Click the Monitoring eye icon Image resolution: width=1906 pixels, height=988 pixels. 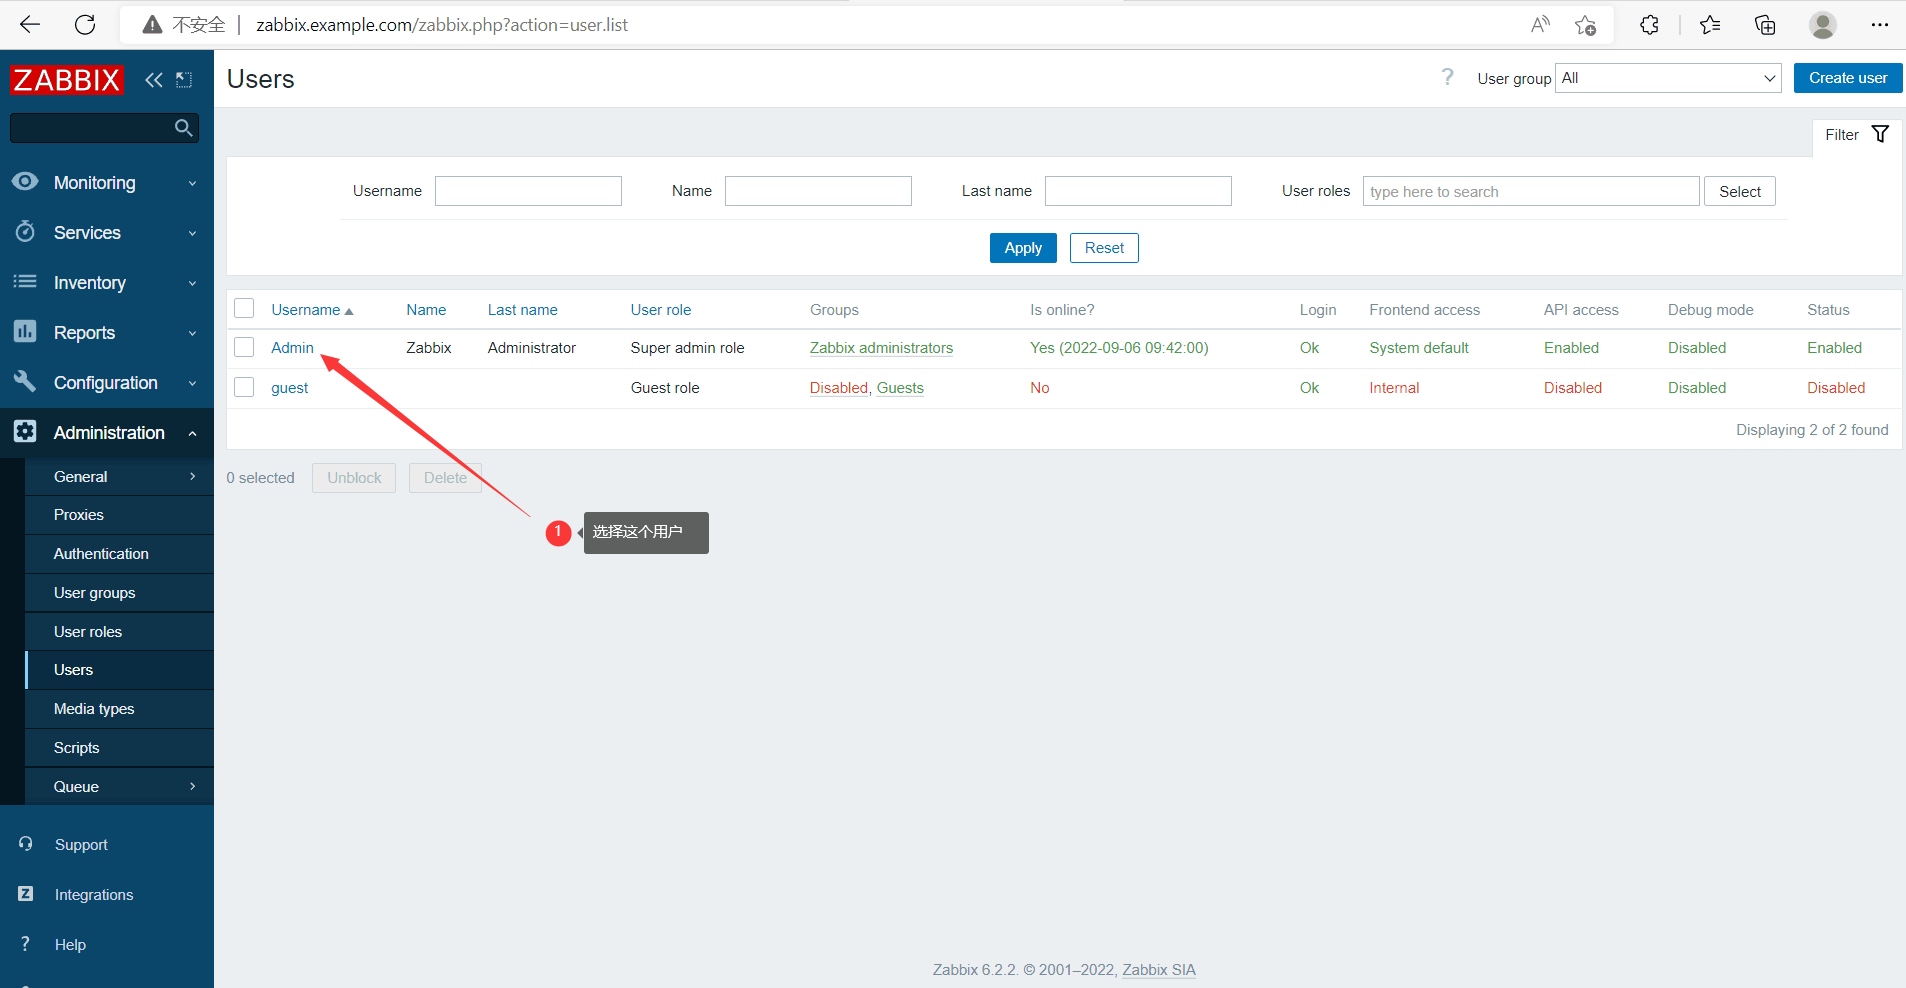[x=25, y=182]
